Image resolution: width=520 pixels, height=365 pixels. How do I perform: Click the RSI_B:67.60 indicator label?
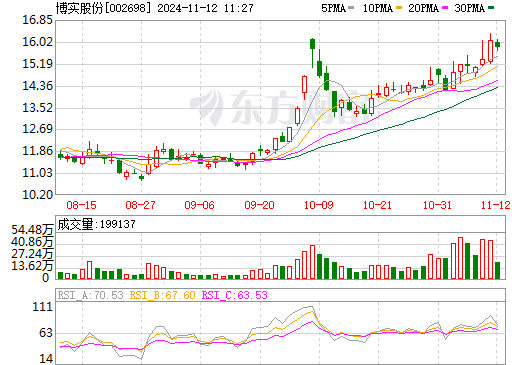[x=162, y=295]
